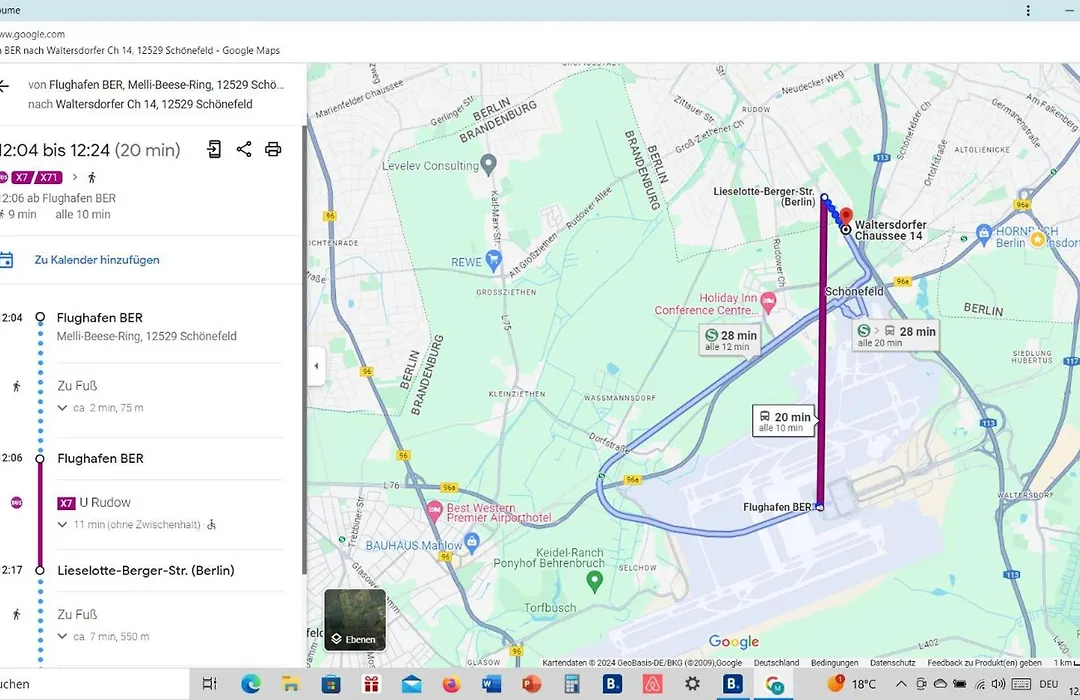
Task: Add the trip via Zu Kalender hinzufügen
Action: pos(97,260)
